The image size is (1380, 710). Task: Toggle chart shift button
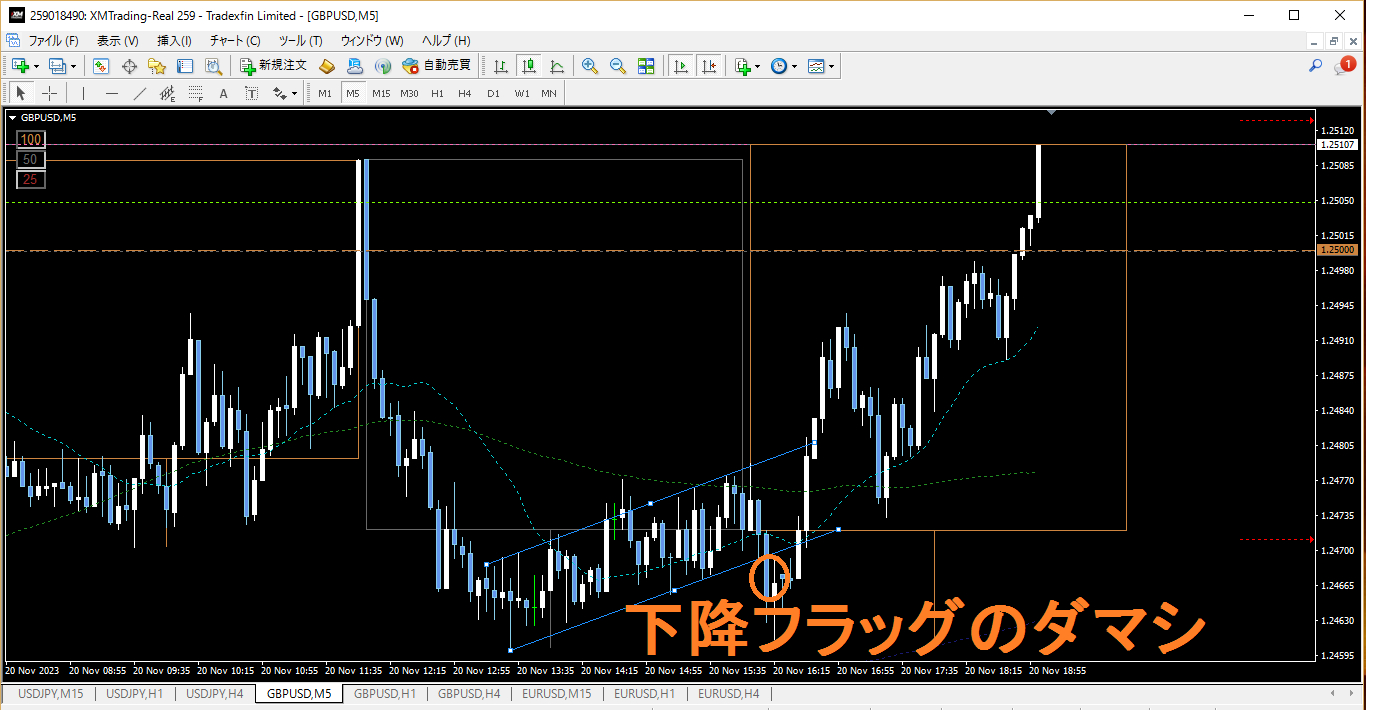(x=709, y=66)
